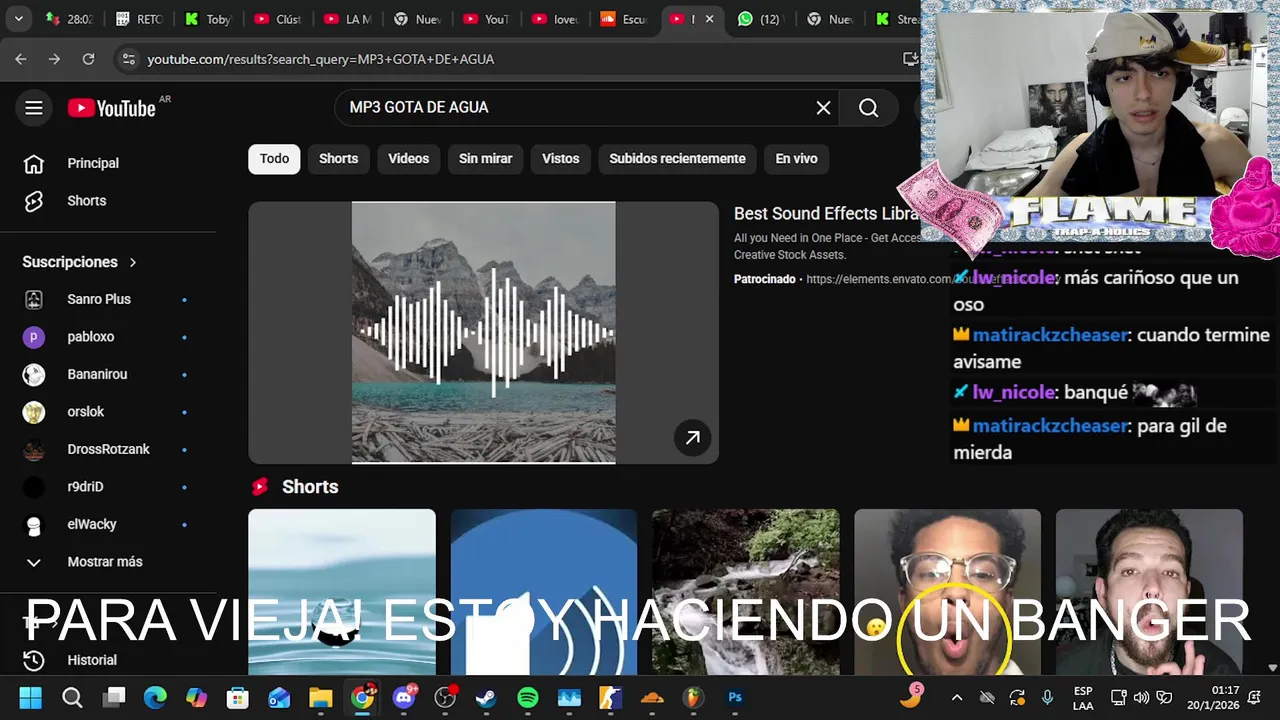The width and height of the screenshot is (1280, 720).
Task: Go back with browser back arrow
Action: [x=21, y=59]
